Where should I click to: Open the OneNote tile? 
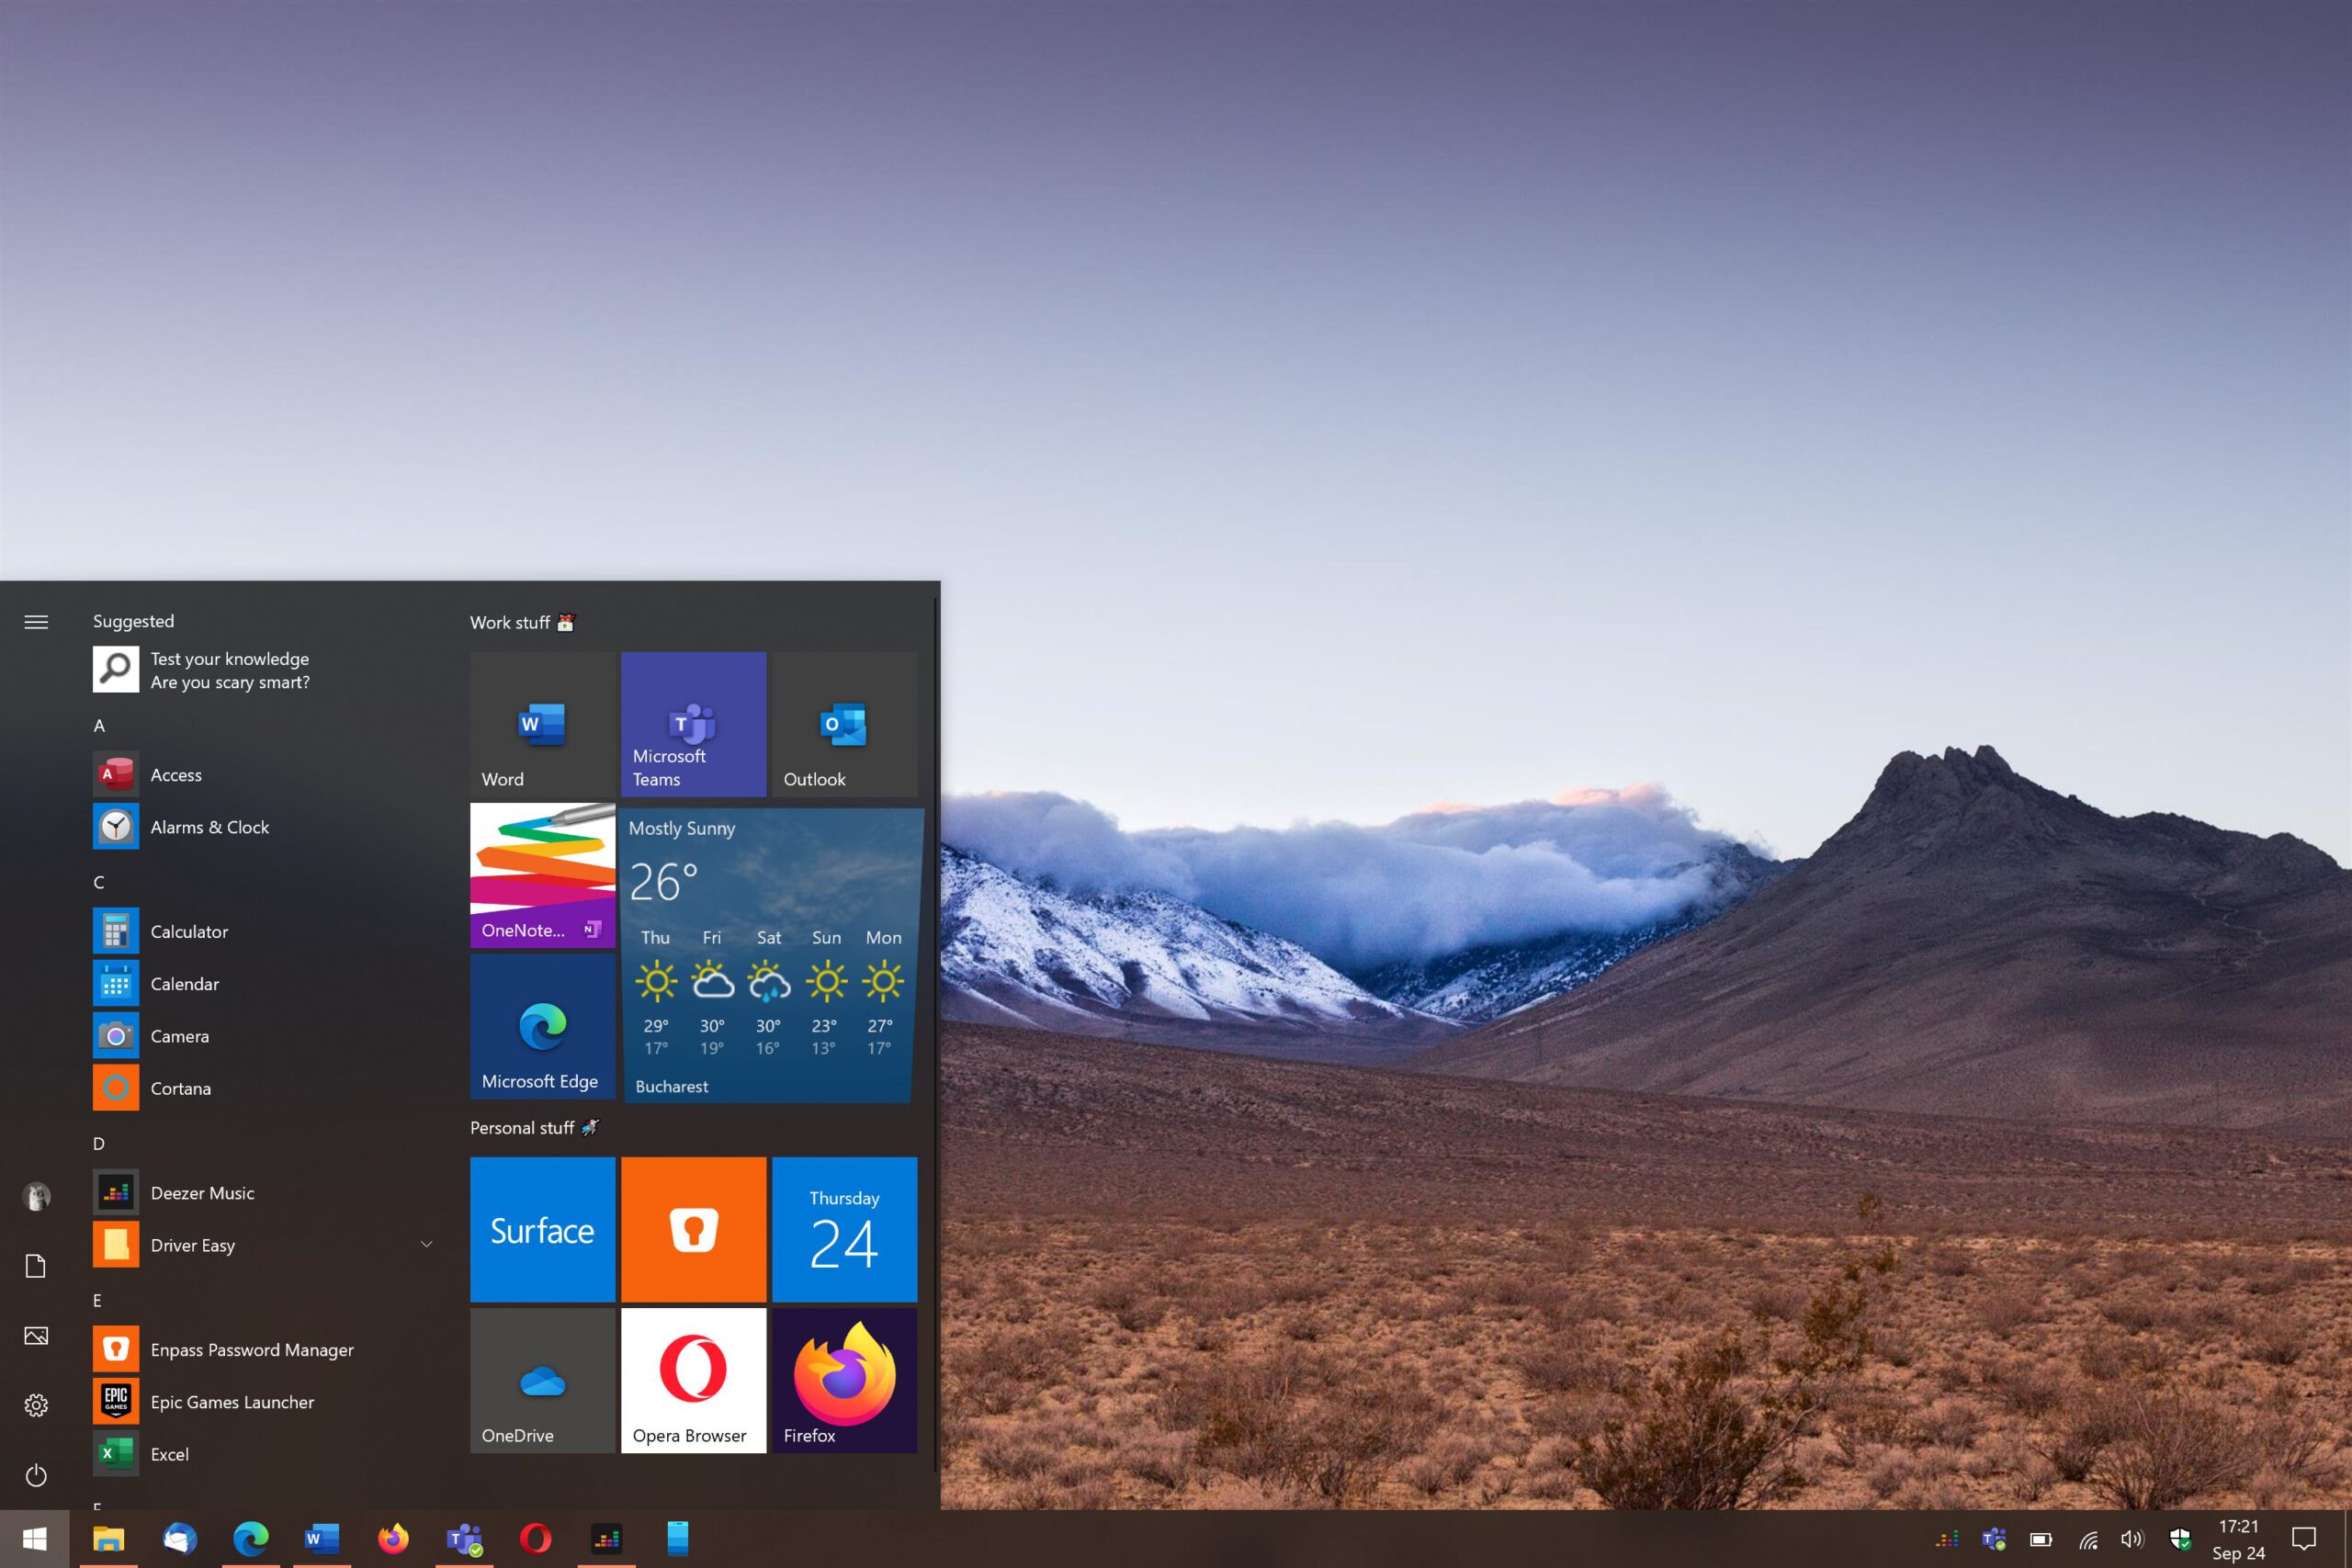[543, 876]
